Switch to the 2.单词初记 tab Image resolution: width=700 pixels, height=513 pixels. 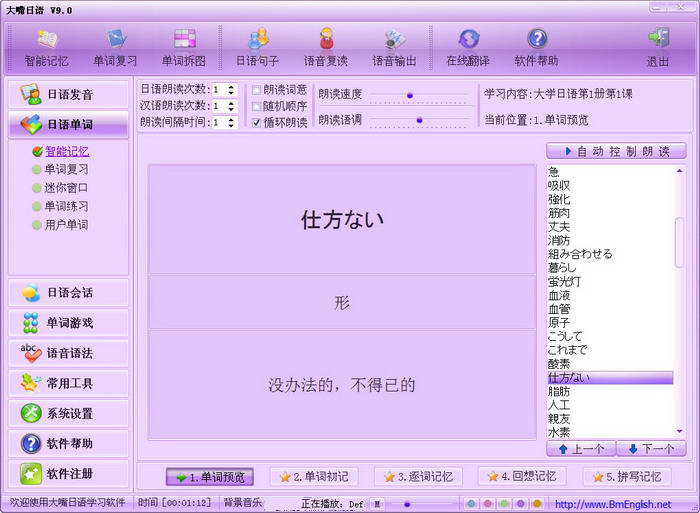pyautogui.click(x=314, y=477)
